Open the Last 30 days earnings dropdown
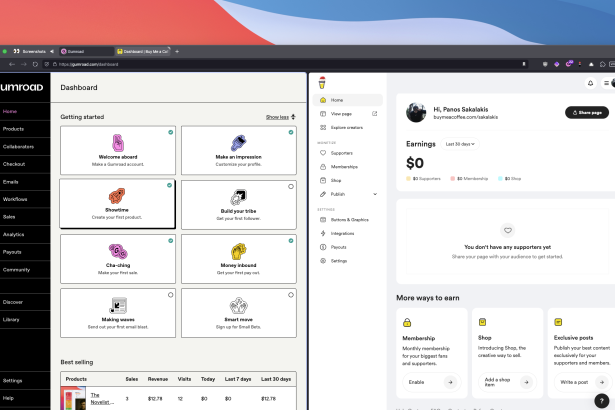The image size is (615, 410). tap(459, 144)
